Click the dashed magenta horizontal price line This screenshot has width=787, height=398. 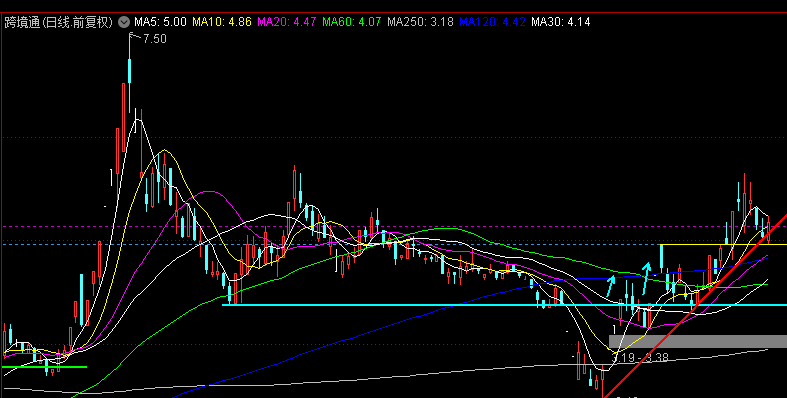[x=394, y=226]
